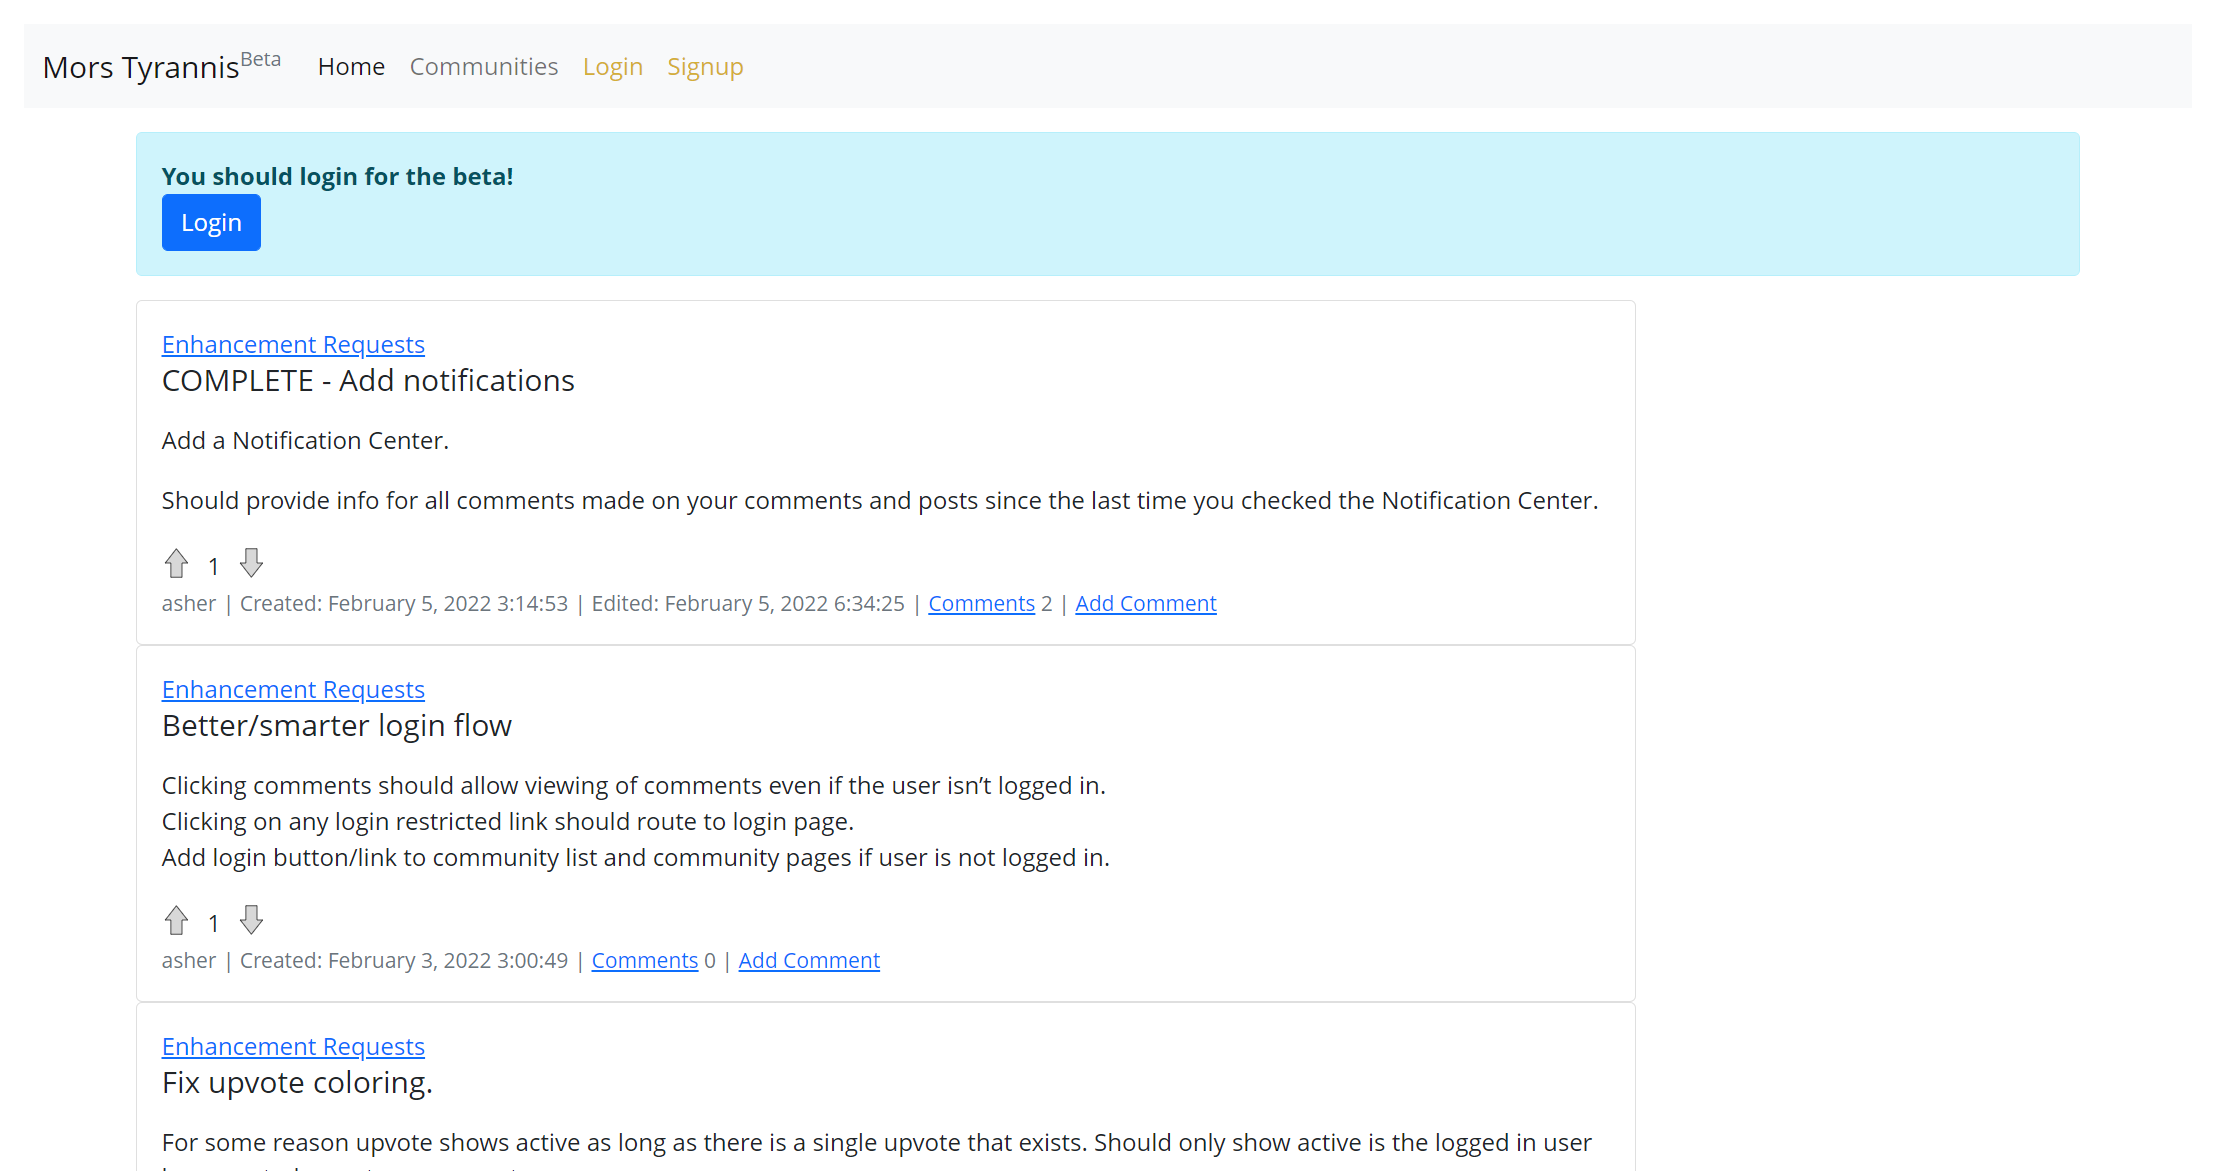Downvote the Better/smarter login flow post
Screen dimensions: 2215x1171
click(x=251, y=919)
